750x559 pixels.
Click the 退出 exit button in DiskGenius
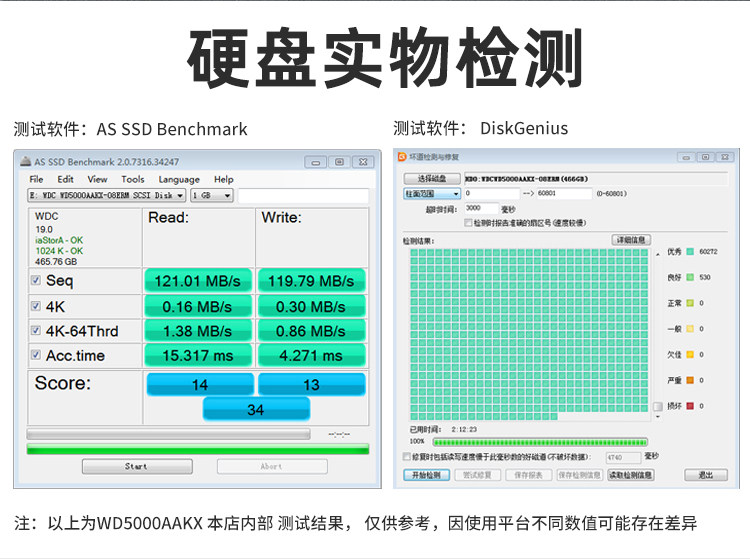coord(706,475)
